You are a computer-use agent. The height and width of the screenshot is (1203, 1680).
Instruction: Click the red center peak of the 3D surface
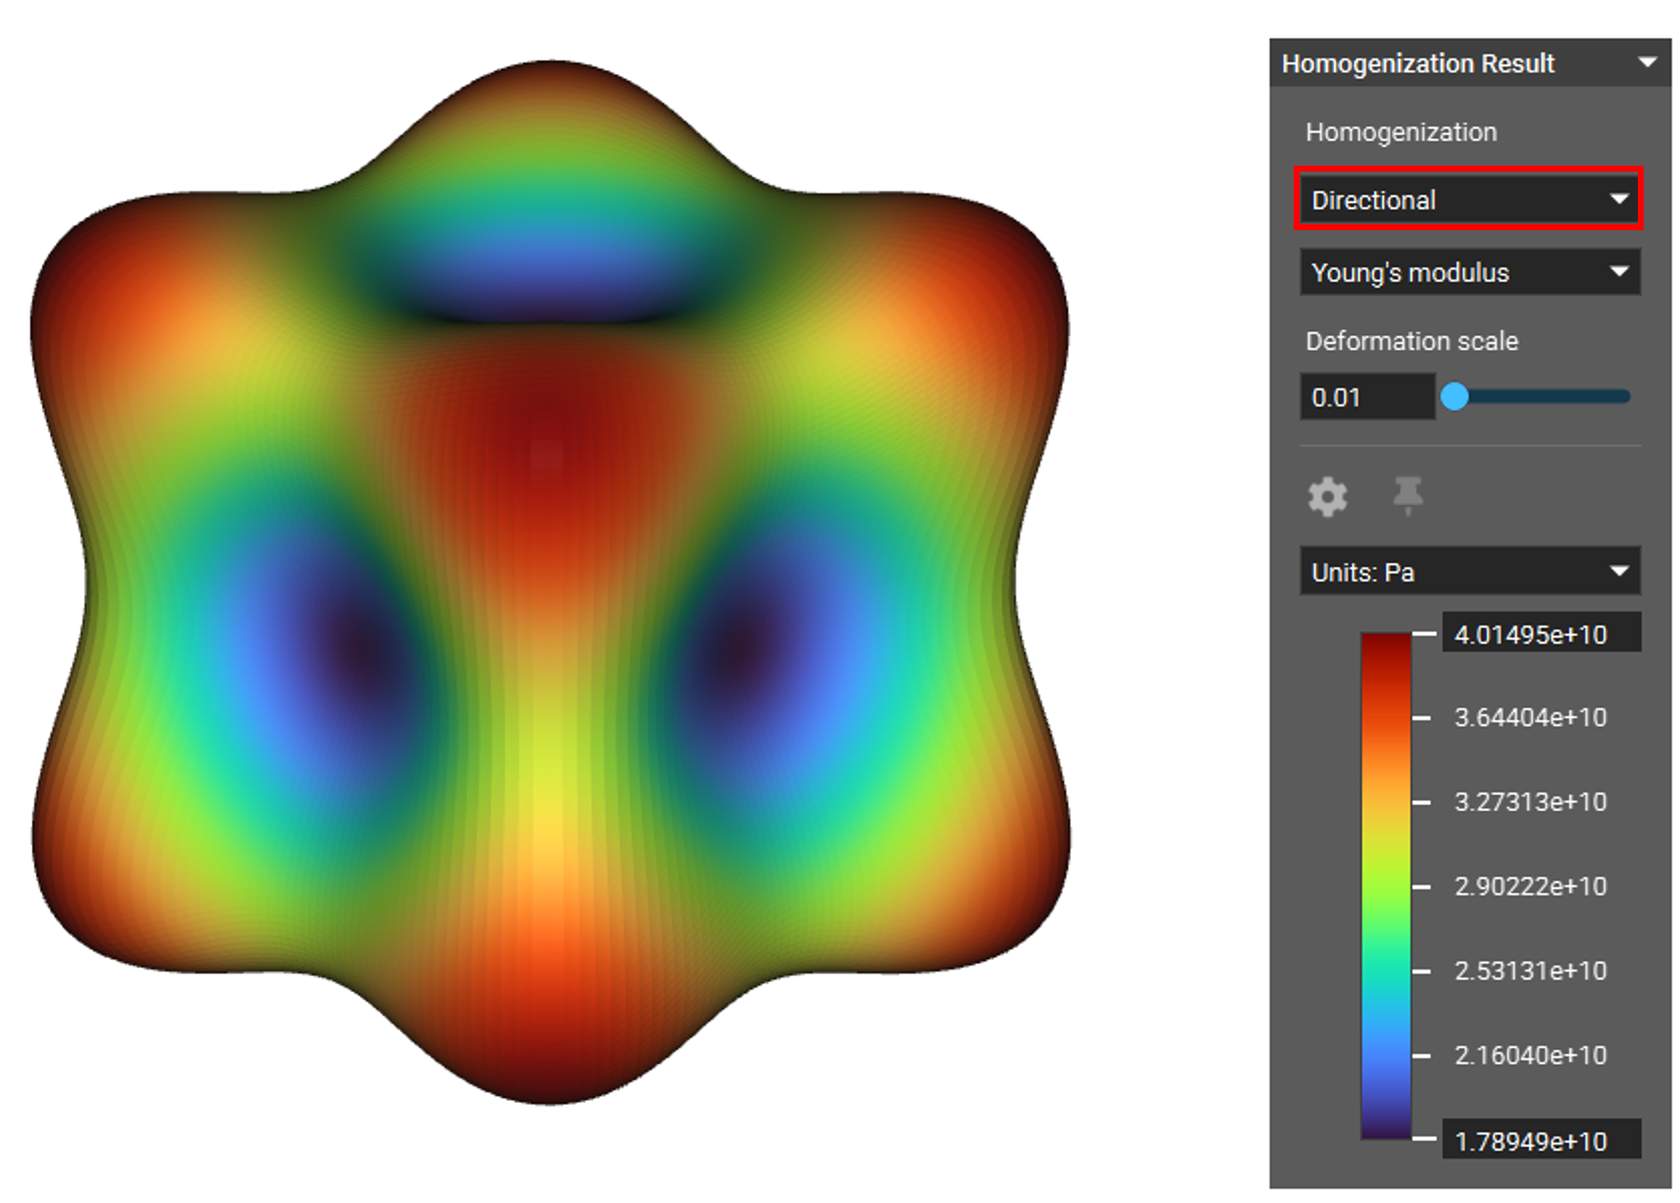(x=545, y=430)
